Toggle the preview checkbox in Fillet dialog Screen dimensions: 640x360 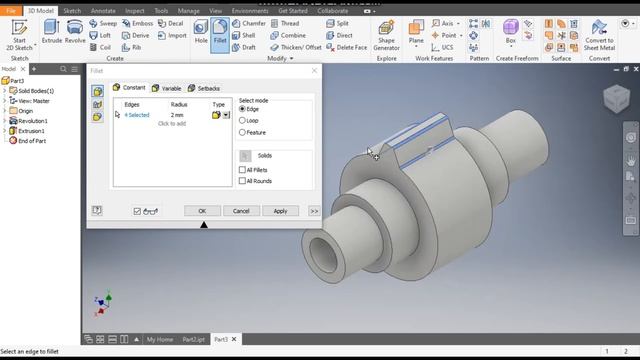[x=137, y=211]
